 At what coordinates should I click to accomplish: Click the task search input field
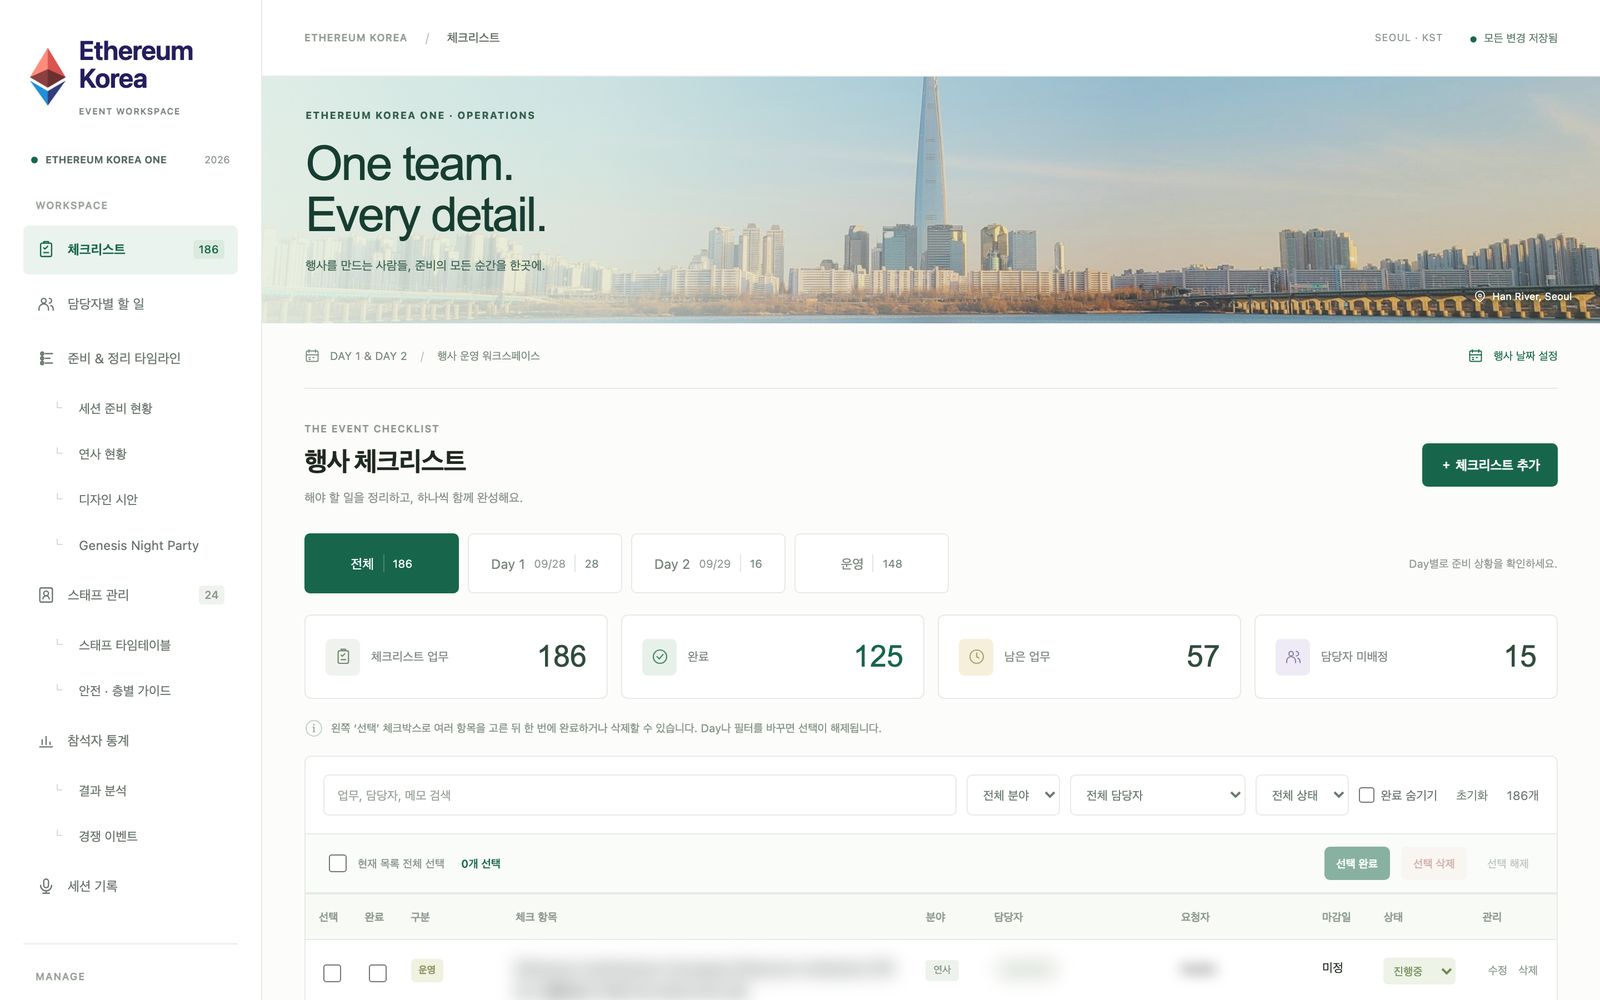tap(639, 795)
